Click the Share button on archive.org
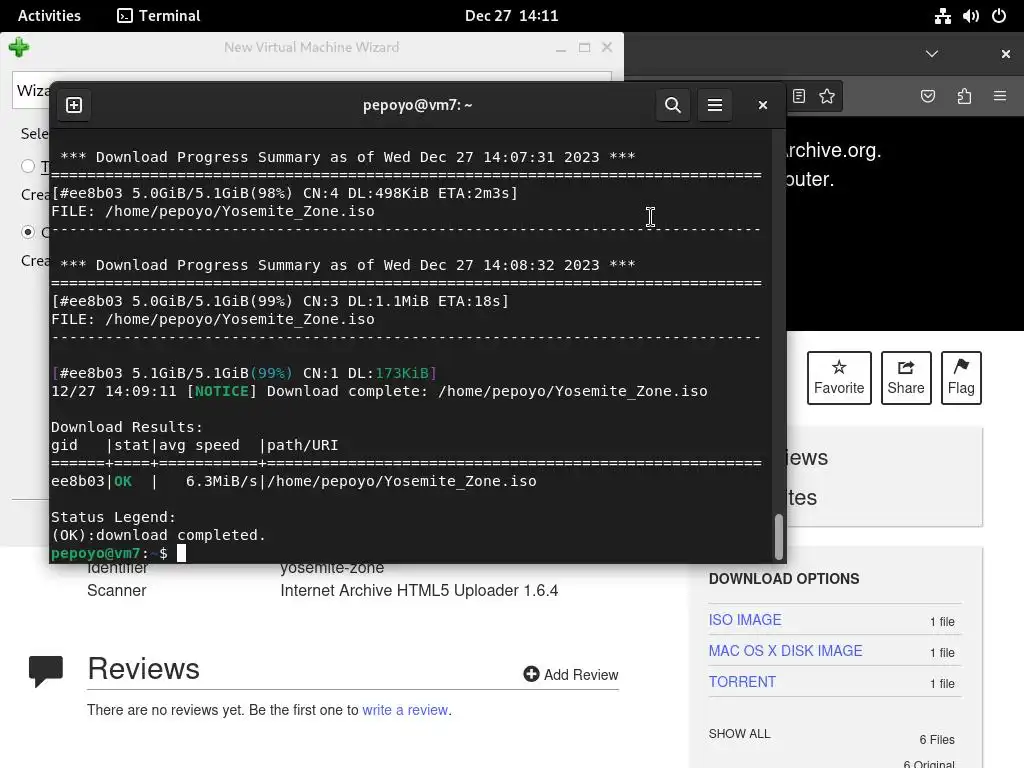Viewport: 1024px width, 768px height. [906, 378]
